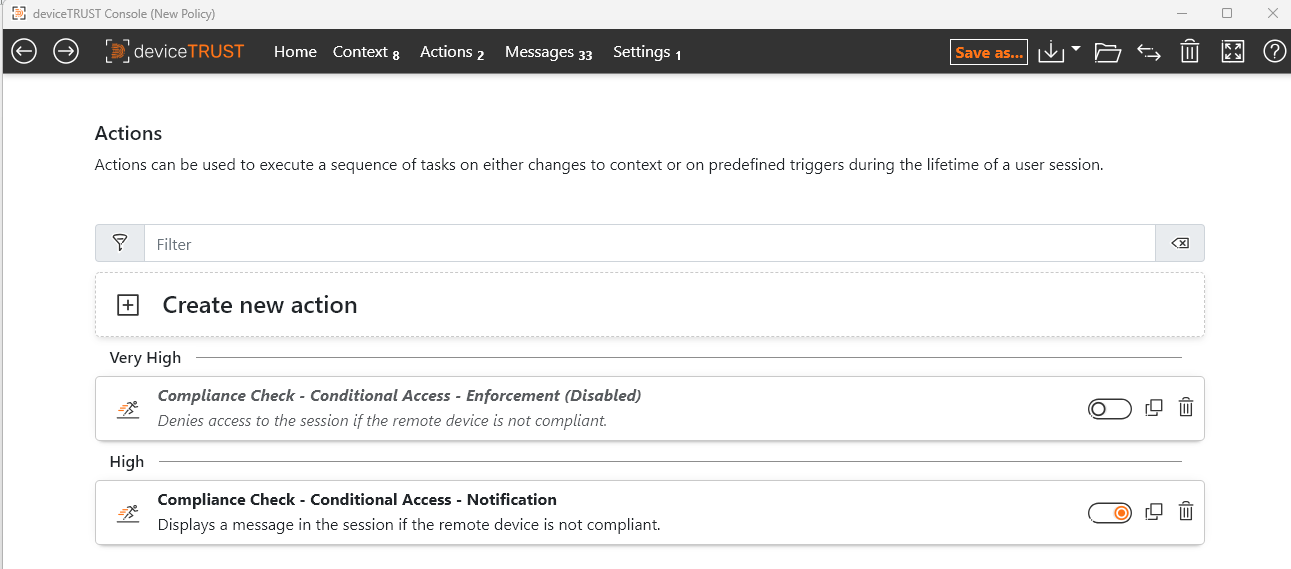Click the back navigation arrow icon

tap(24, 52)
